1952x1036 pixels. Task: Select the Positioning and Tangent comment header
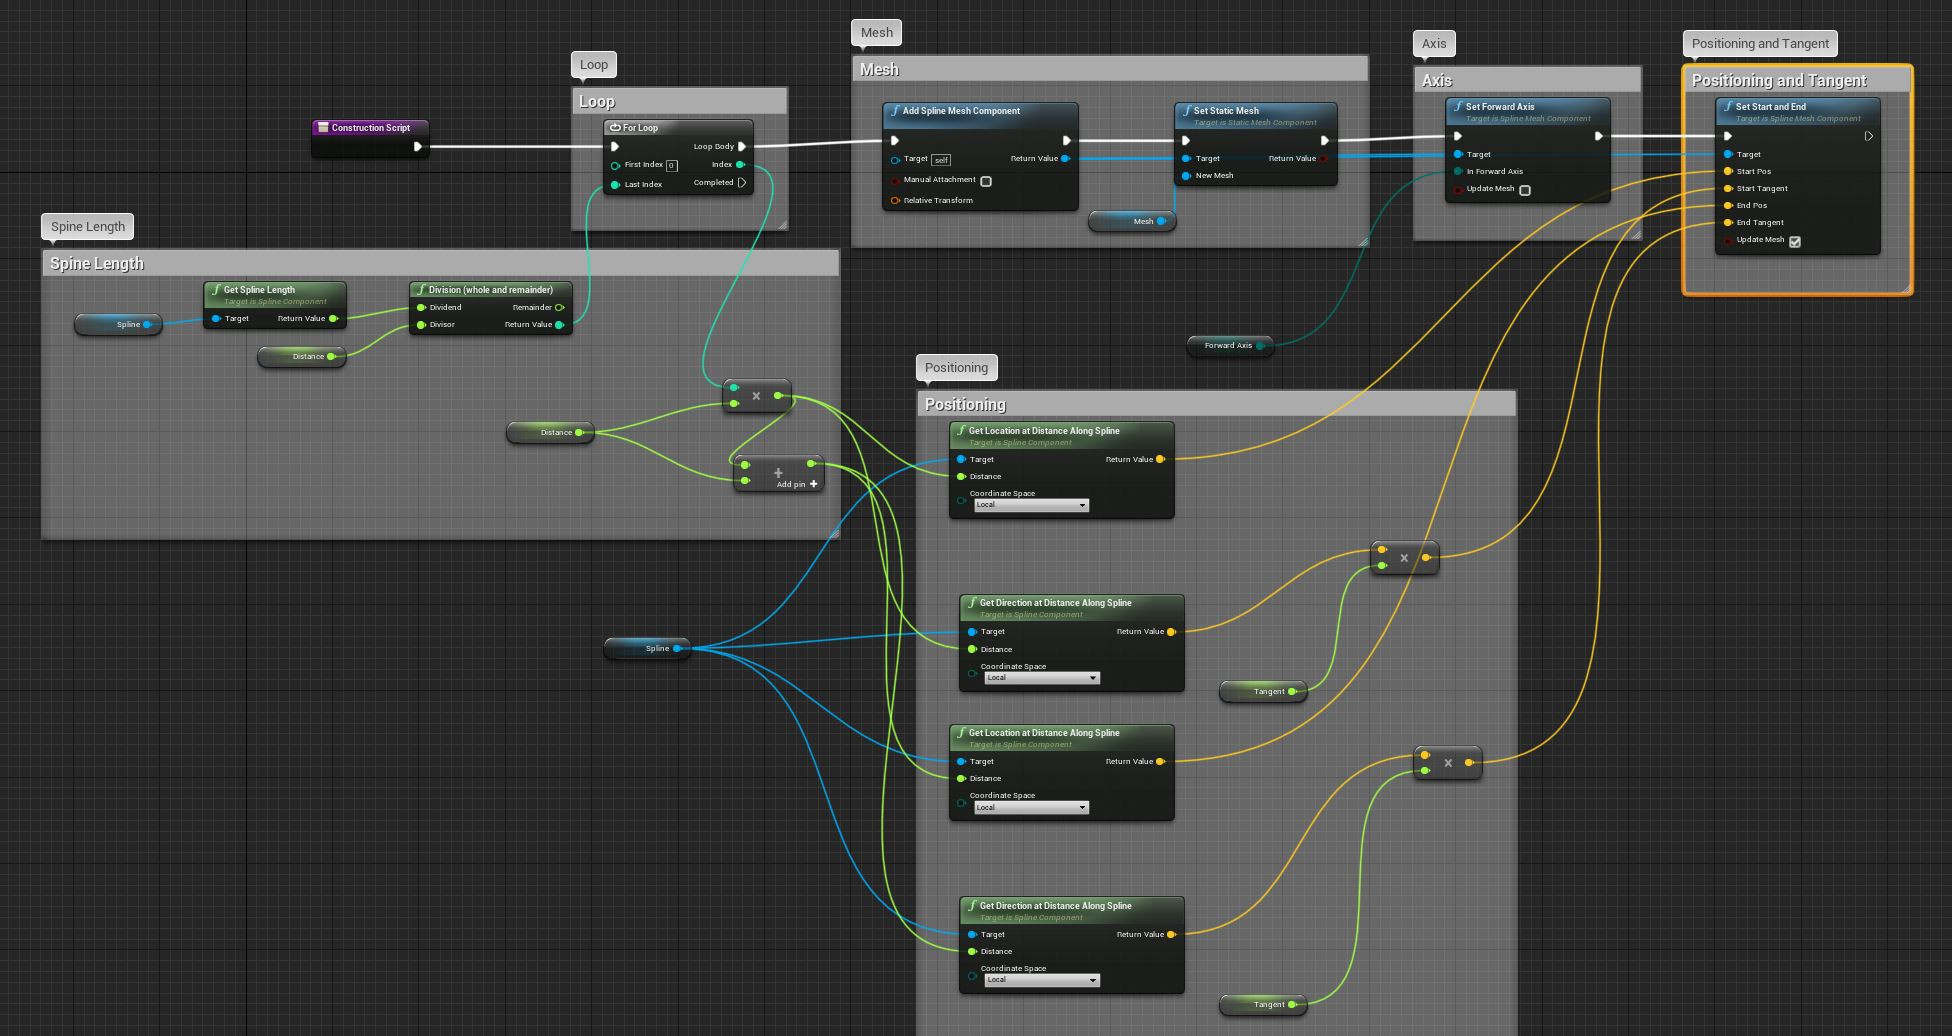pos(1797,80)
